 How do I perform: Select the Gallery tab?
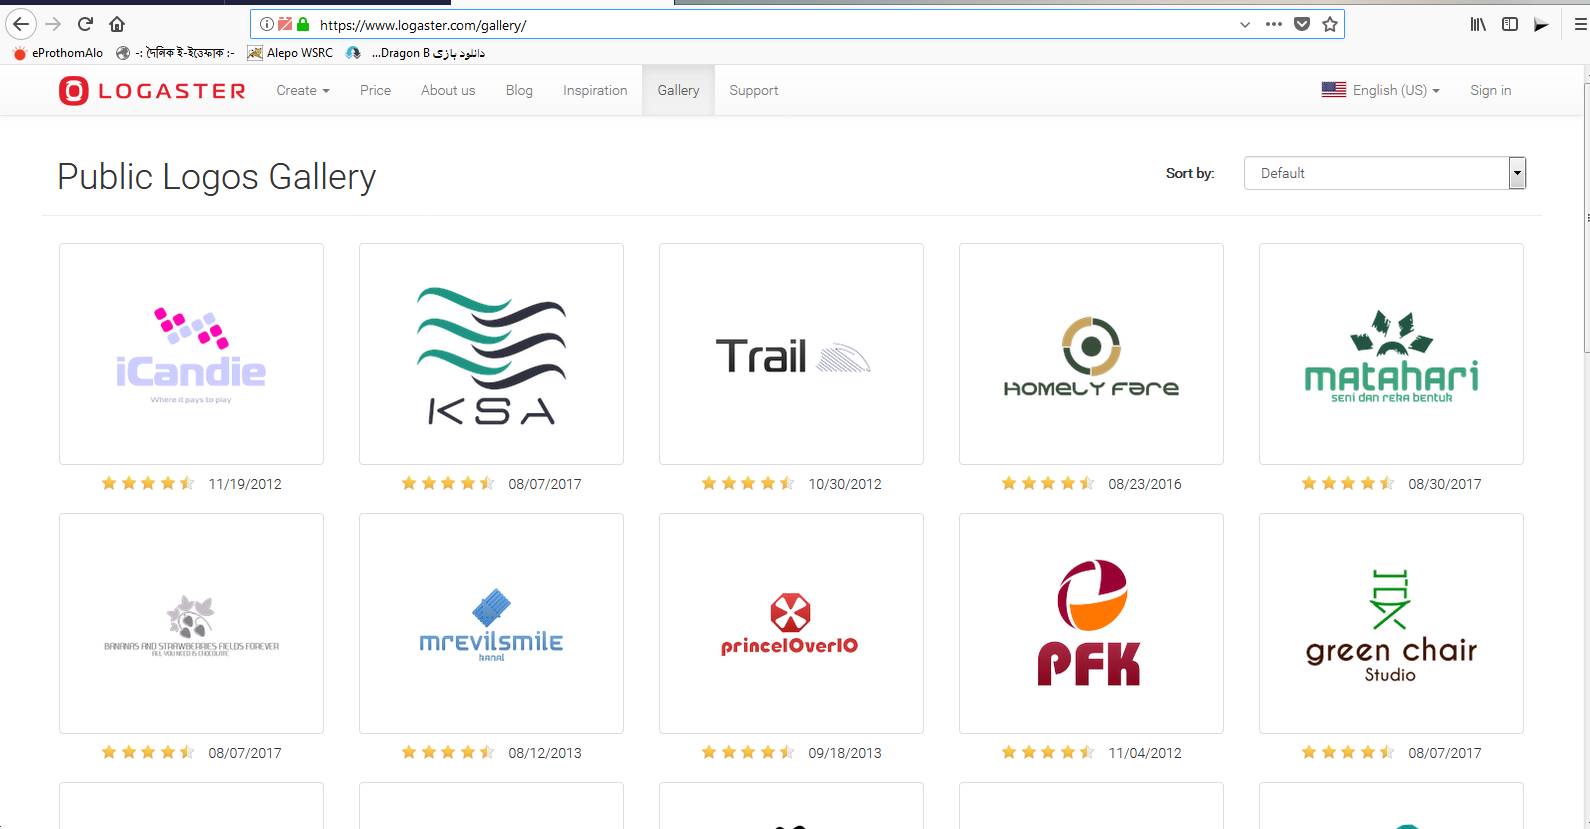point(678,90)
